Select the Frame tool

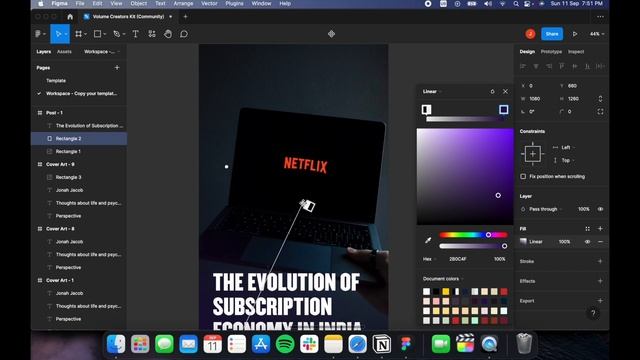coord(78,34)
